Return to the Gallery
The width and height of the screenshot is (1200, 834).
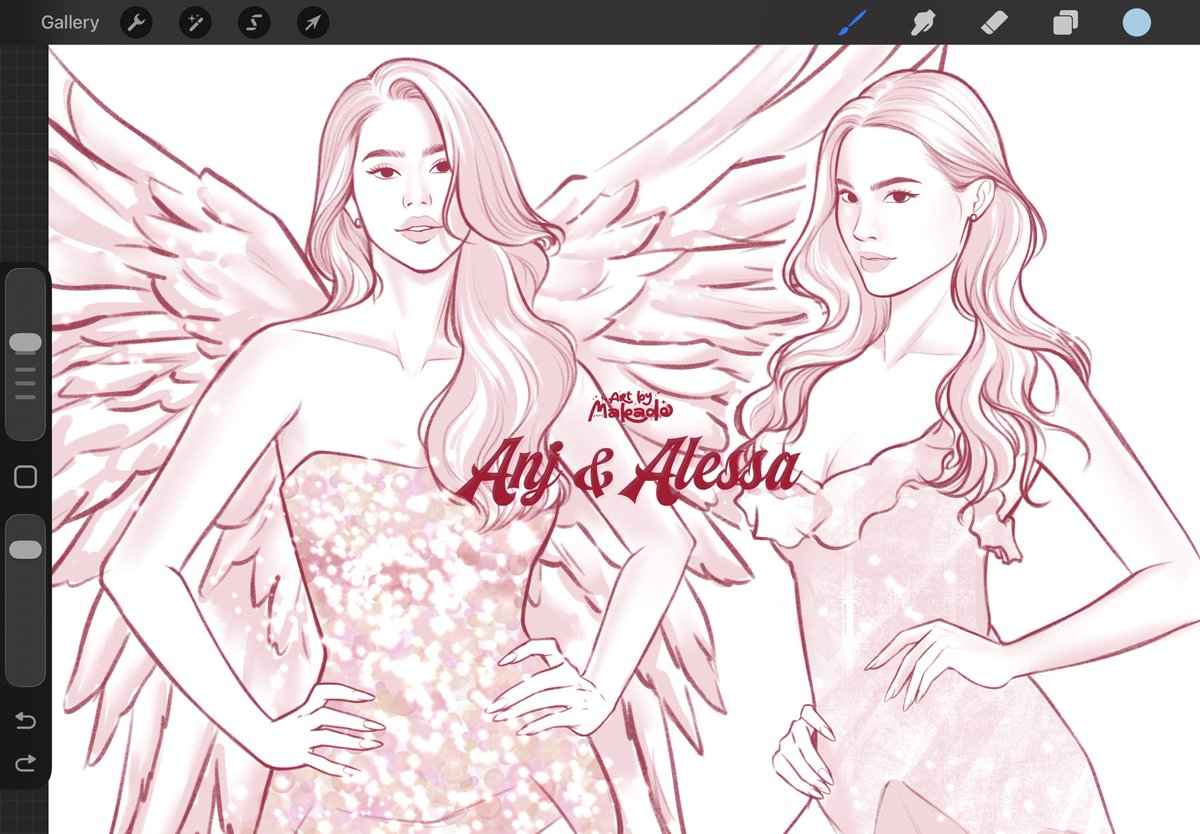(70, 22)
